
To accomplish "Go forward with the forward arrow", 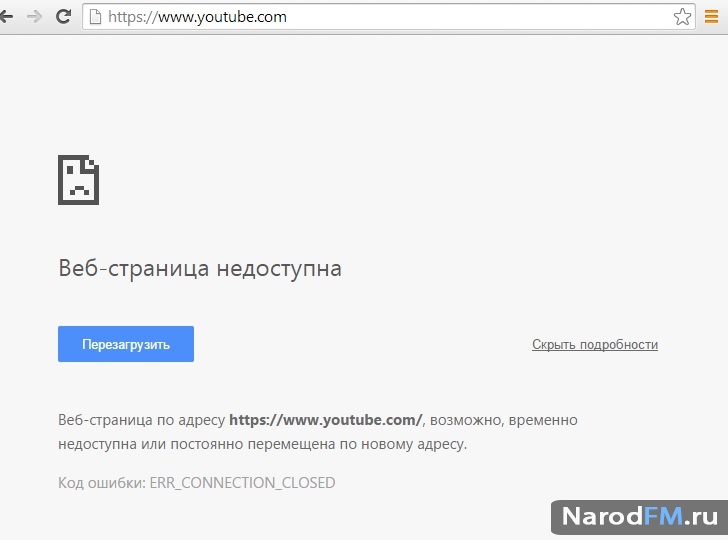I will 34,17.
